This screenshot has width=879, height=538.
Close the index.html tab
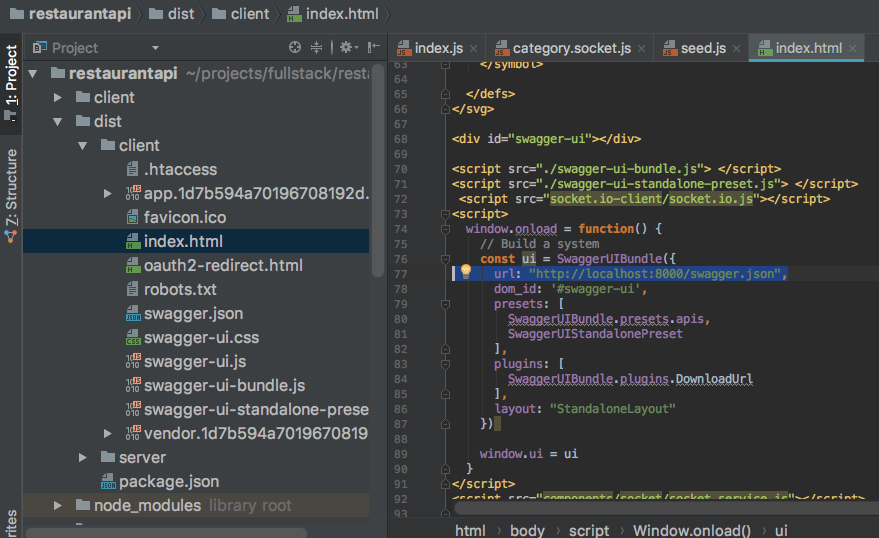[852, 49]
